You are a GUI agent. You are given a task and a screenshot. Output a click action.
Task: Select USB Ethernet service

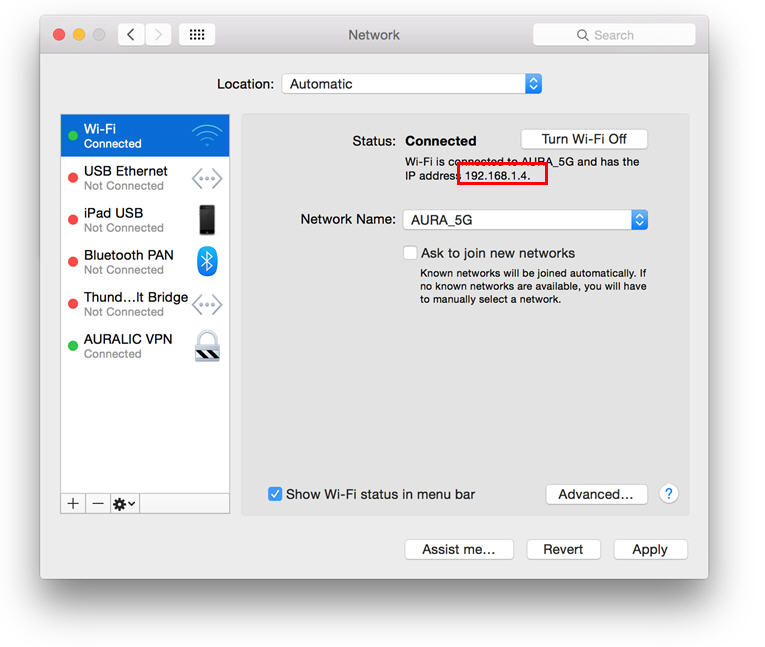(x=145, y=178)
